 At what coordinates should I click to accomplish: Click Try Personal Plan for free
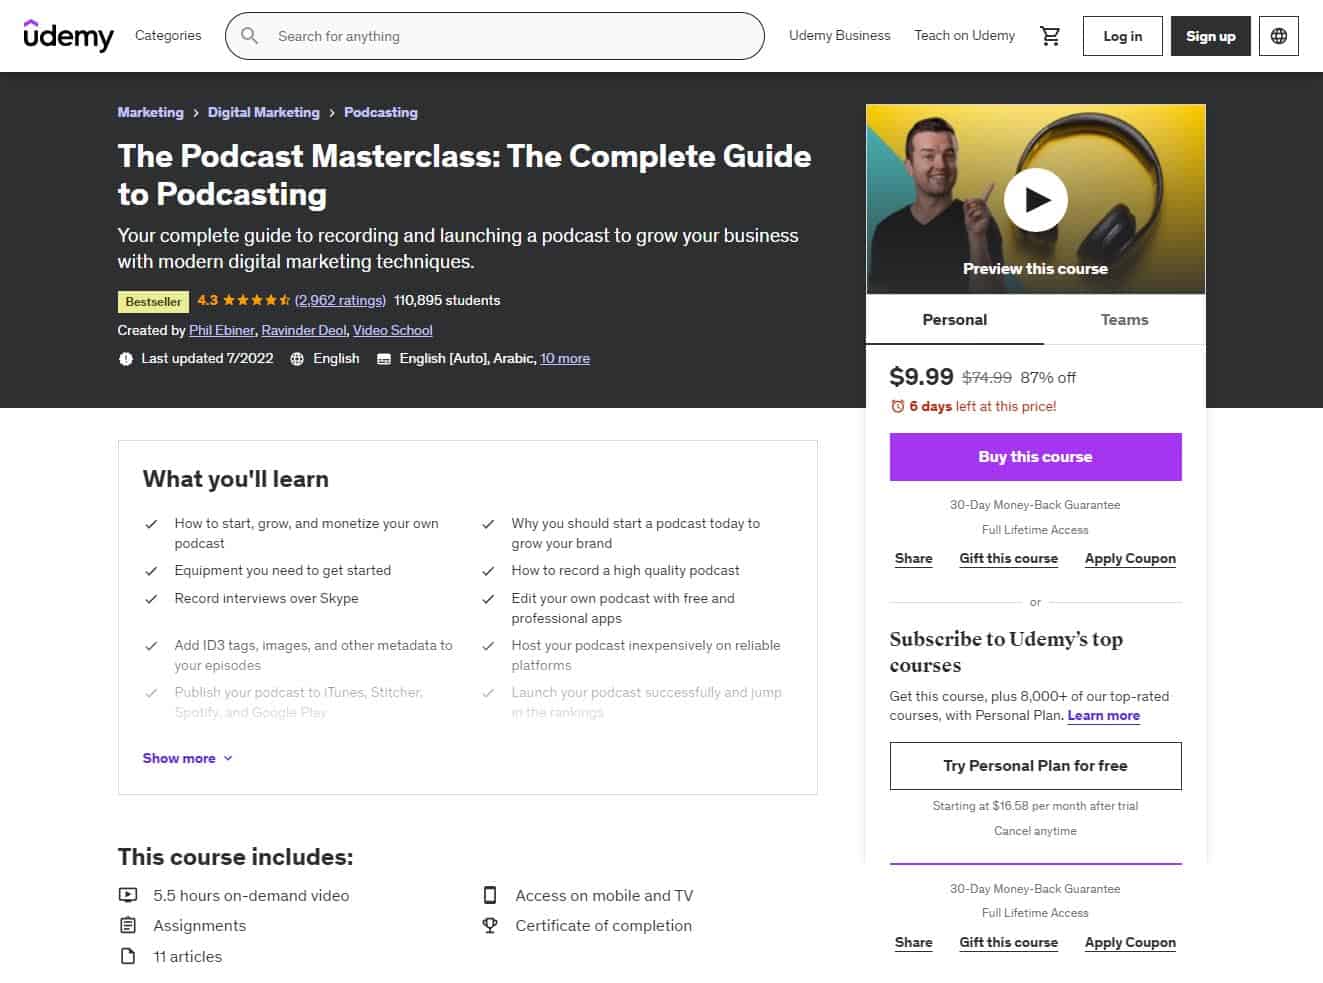(1035, 766)
